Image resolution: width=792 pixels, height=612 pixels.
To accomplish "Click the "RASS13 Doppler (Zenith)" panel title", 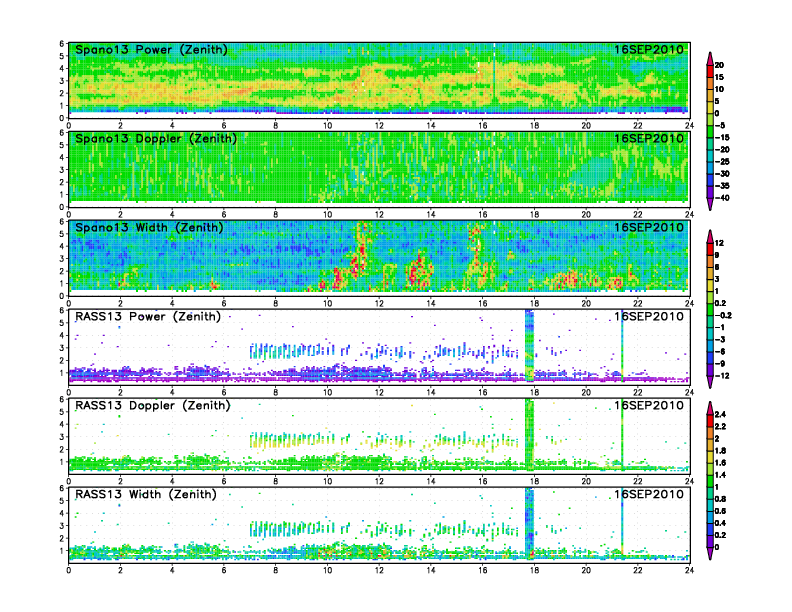I will pos(153,405).
